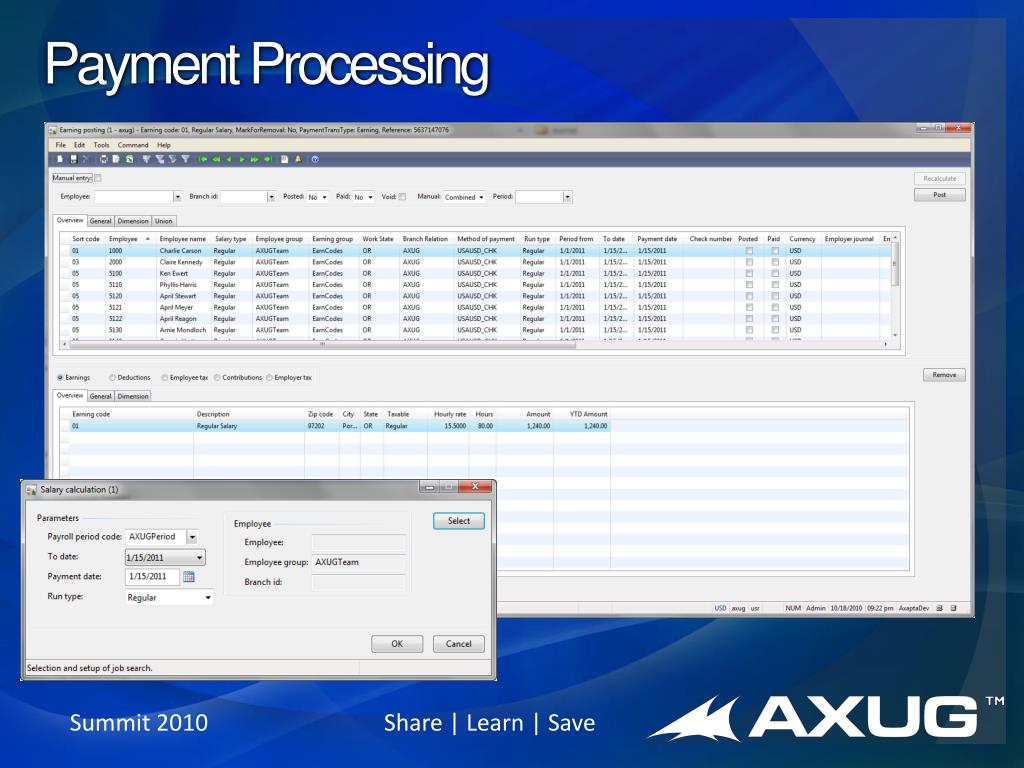Select the Earnings radio button
The width and height of the screenshot is (1024, 768).
60,377
